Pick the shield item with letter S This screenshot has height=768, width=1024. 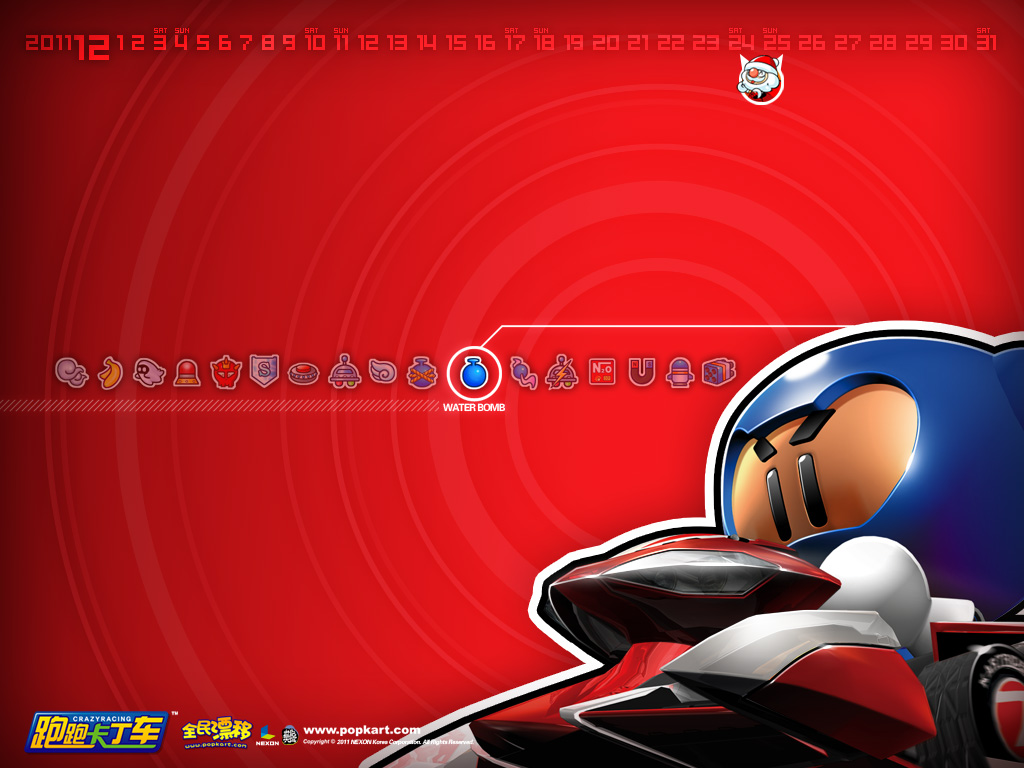(x=263, y=372)
